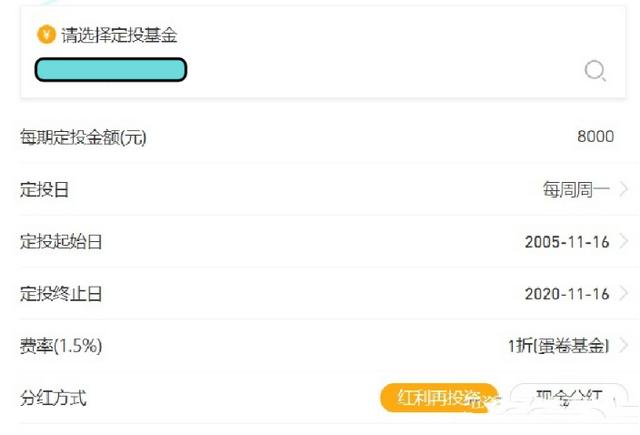This screenshot has width=640, height=435.
Task: Click the 定投日 row label
Action: (44, 190)
